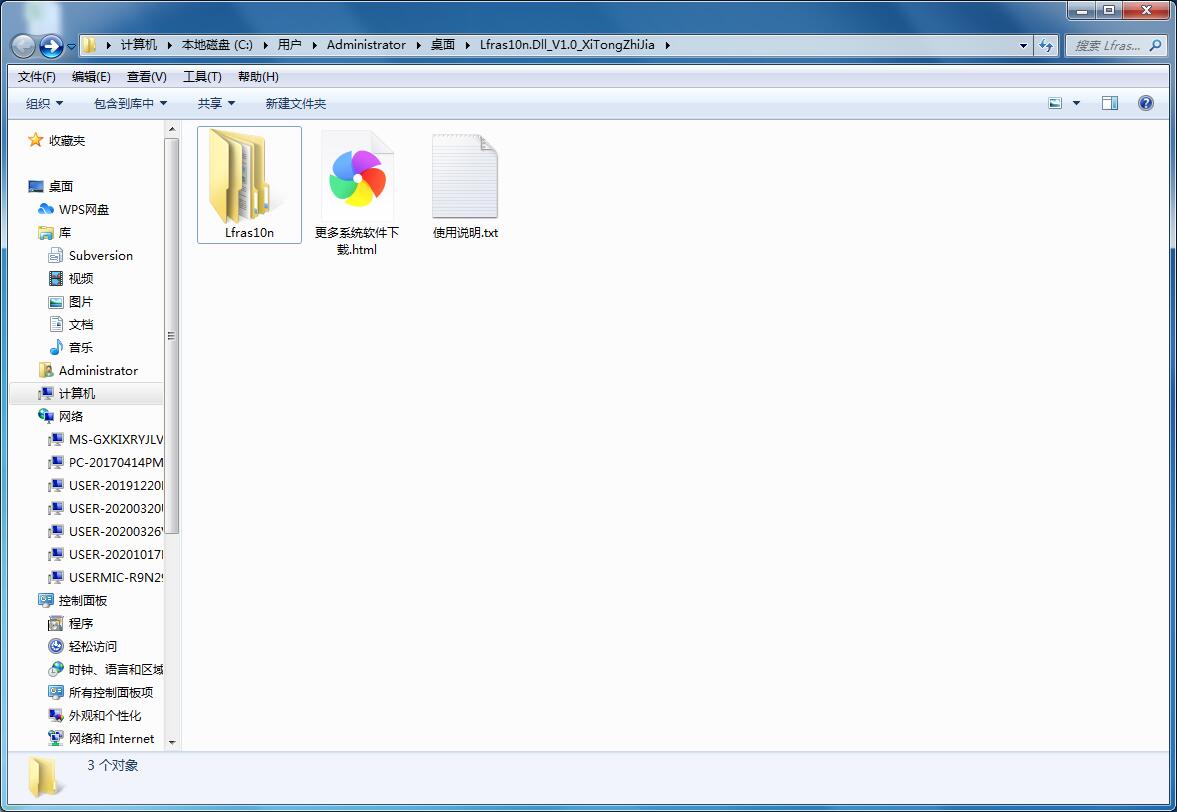The height and width of the screenshot is (812, 1177).
Task: Click the Forward navigation arrow
Action: point(51,46)
